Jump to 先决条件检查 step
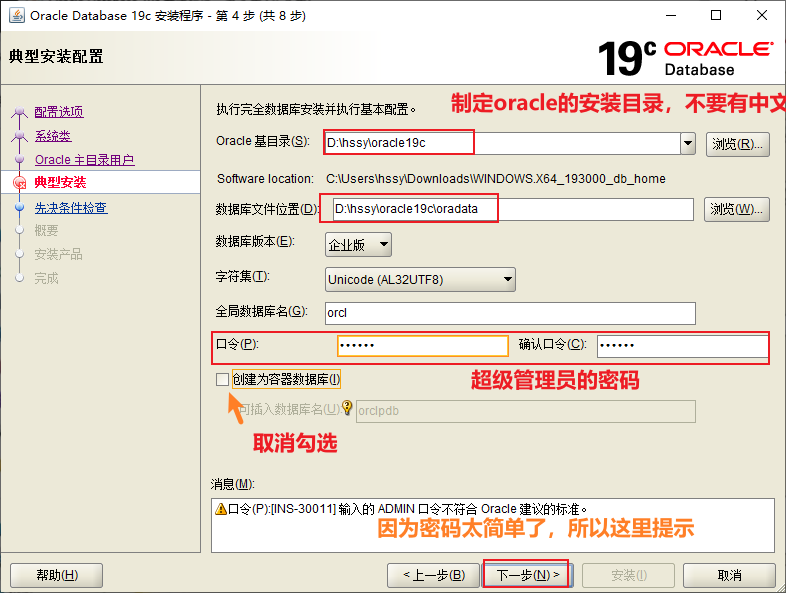 tap(71, 208)
